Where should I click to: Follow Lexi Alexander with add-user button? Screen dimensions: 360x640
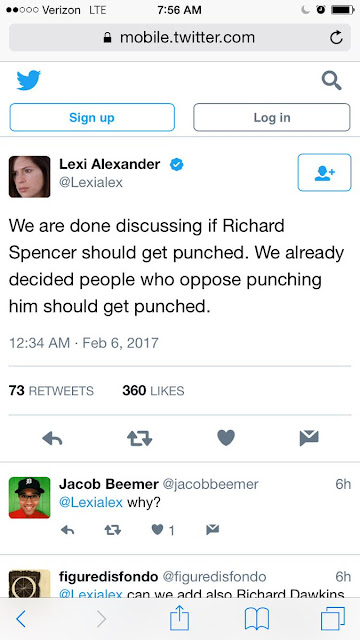pyautogui.click(x=324, y=172)
